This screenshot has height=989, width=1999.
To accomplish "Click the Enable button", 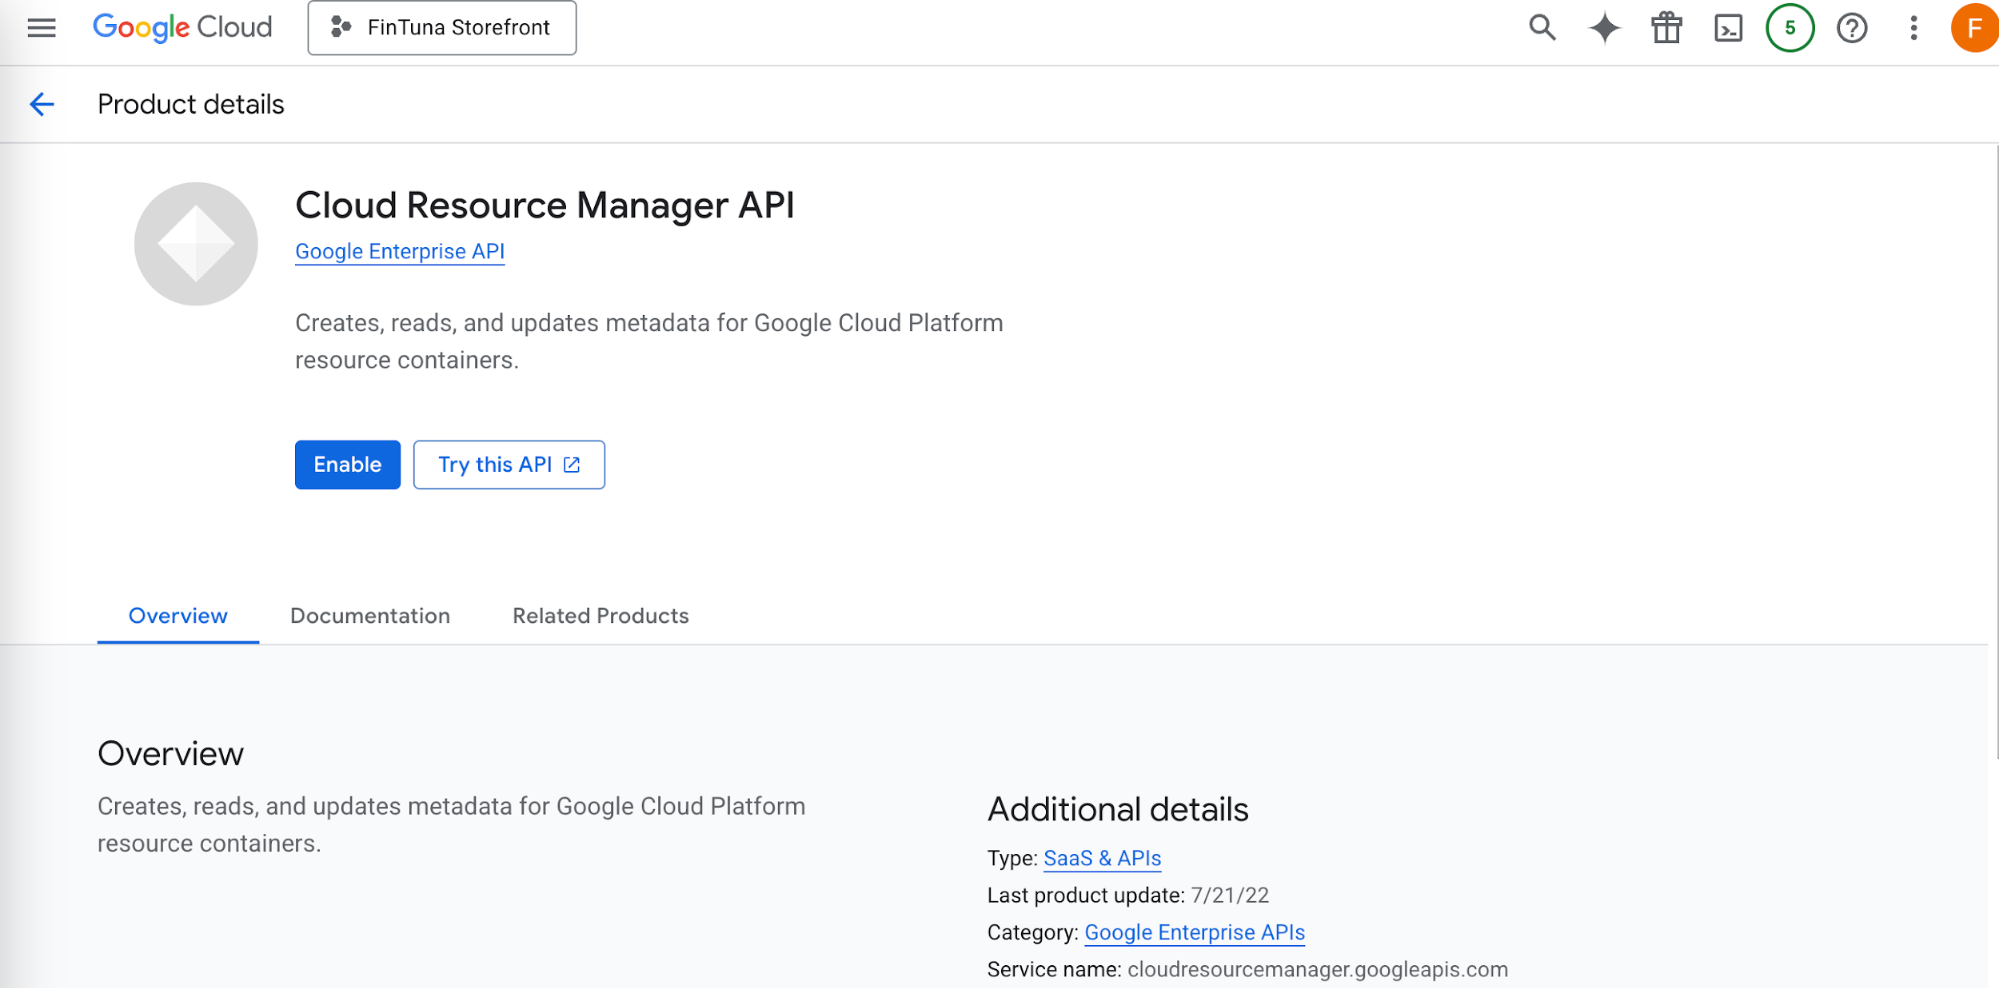I will pos(347,465).
